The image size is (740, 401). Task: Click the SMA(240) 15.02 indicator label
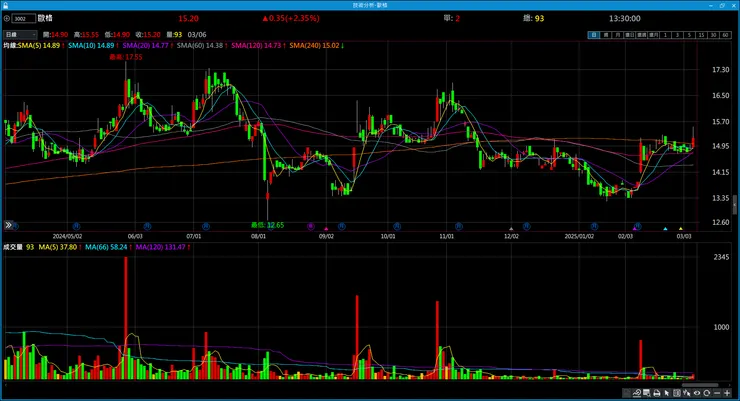click(x=314, y=45)
